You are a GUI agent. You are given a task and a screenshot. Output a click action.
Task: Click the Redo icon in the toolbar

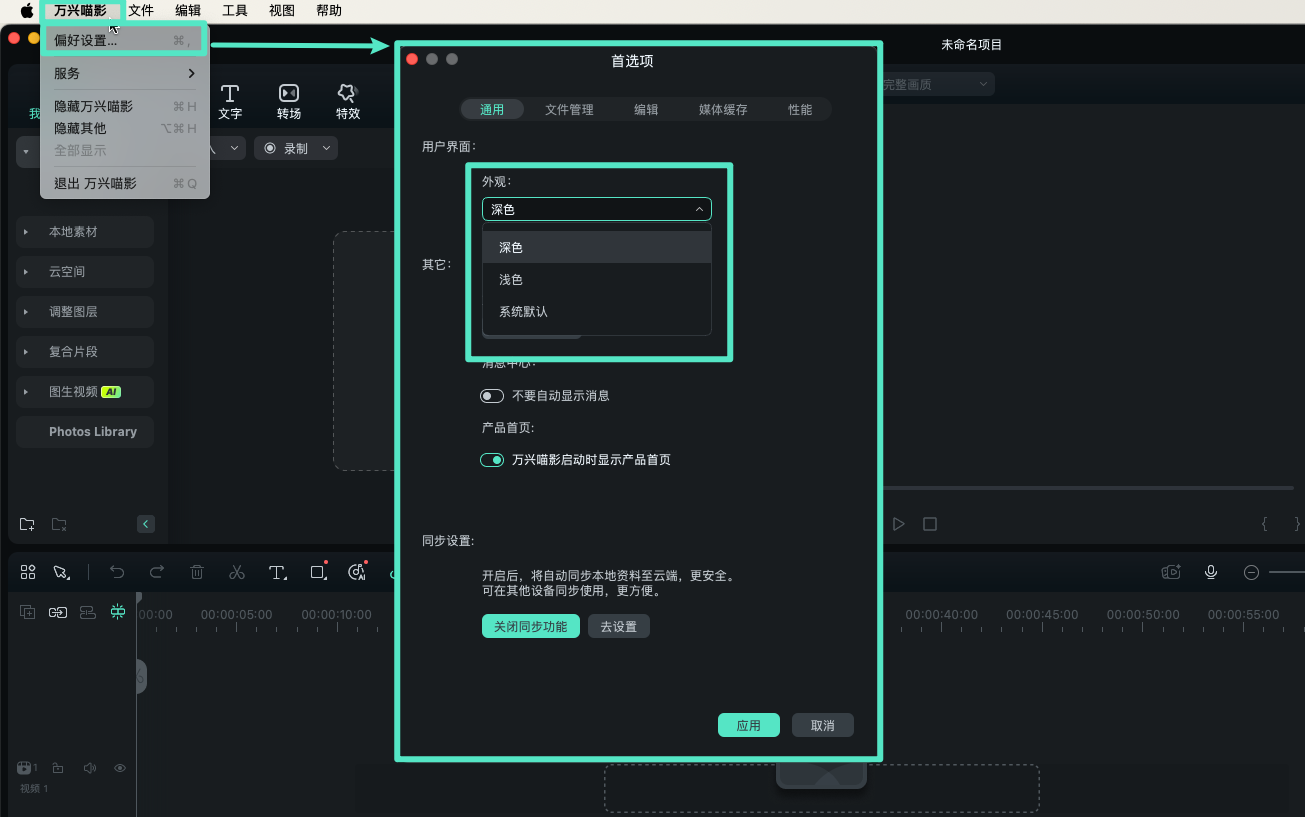click(x=157, y=571)
